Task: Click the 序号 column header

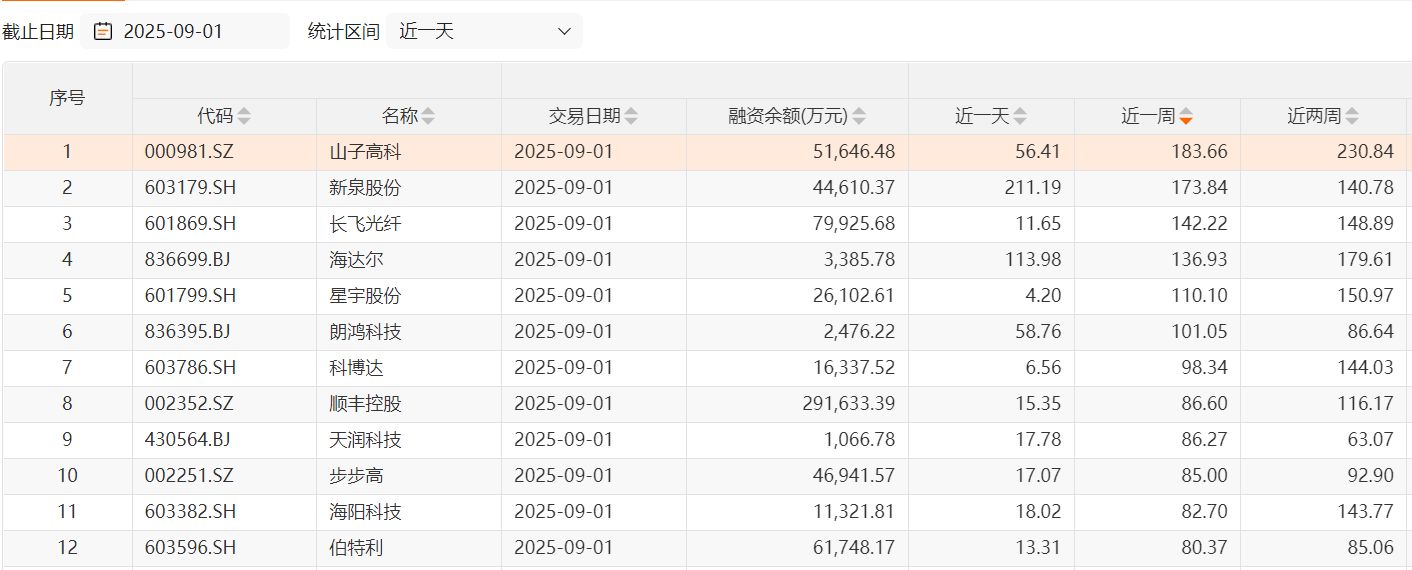Action: point(67,98)
